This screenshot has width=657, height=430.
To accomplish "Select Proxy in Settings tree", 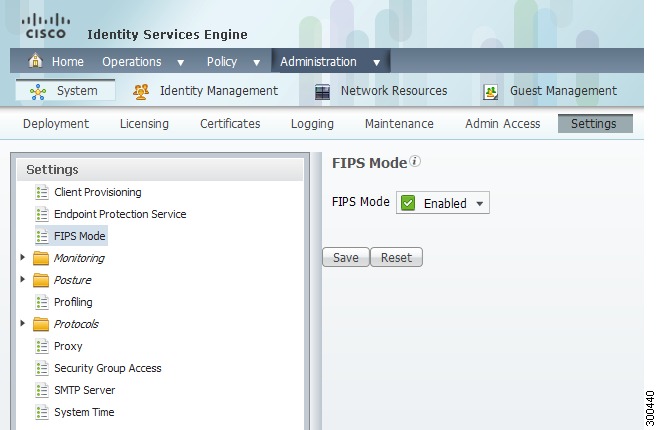I will 68,346.
